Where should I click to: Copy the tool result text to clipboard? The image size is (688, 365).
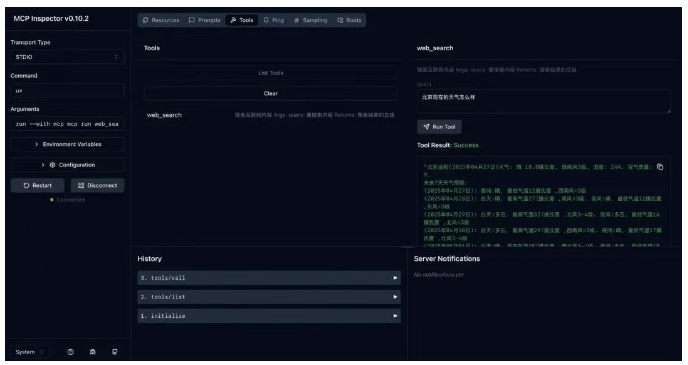[x=660, y=167]
